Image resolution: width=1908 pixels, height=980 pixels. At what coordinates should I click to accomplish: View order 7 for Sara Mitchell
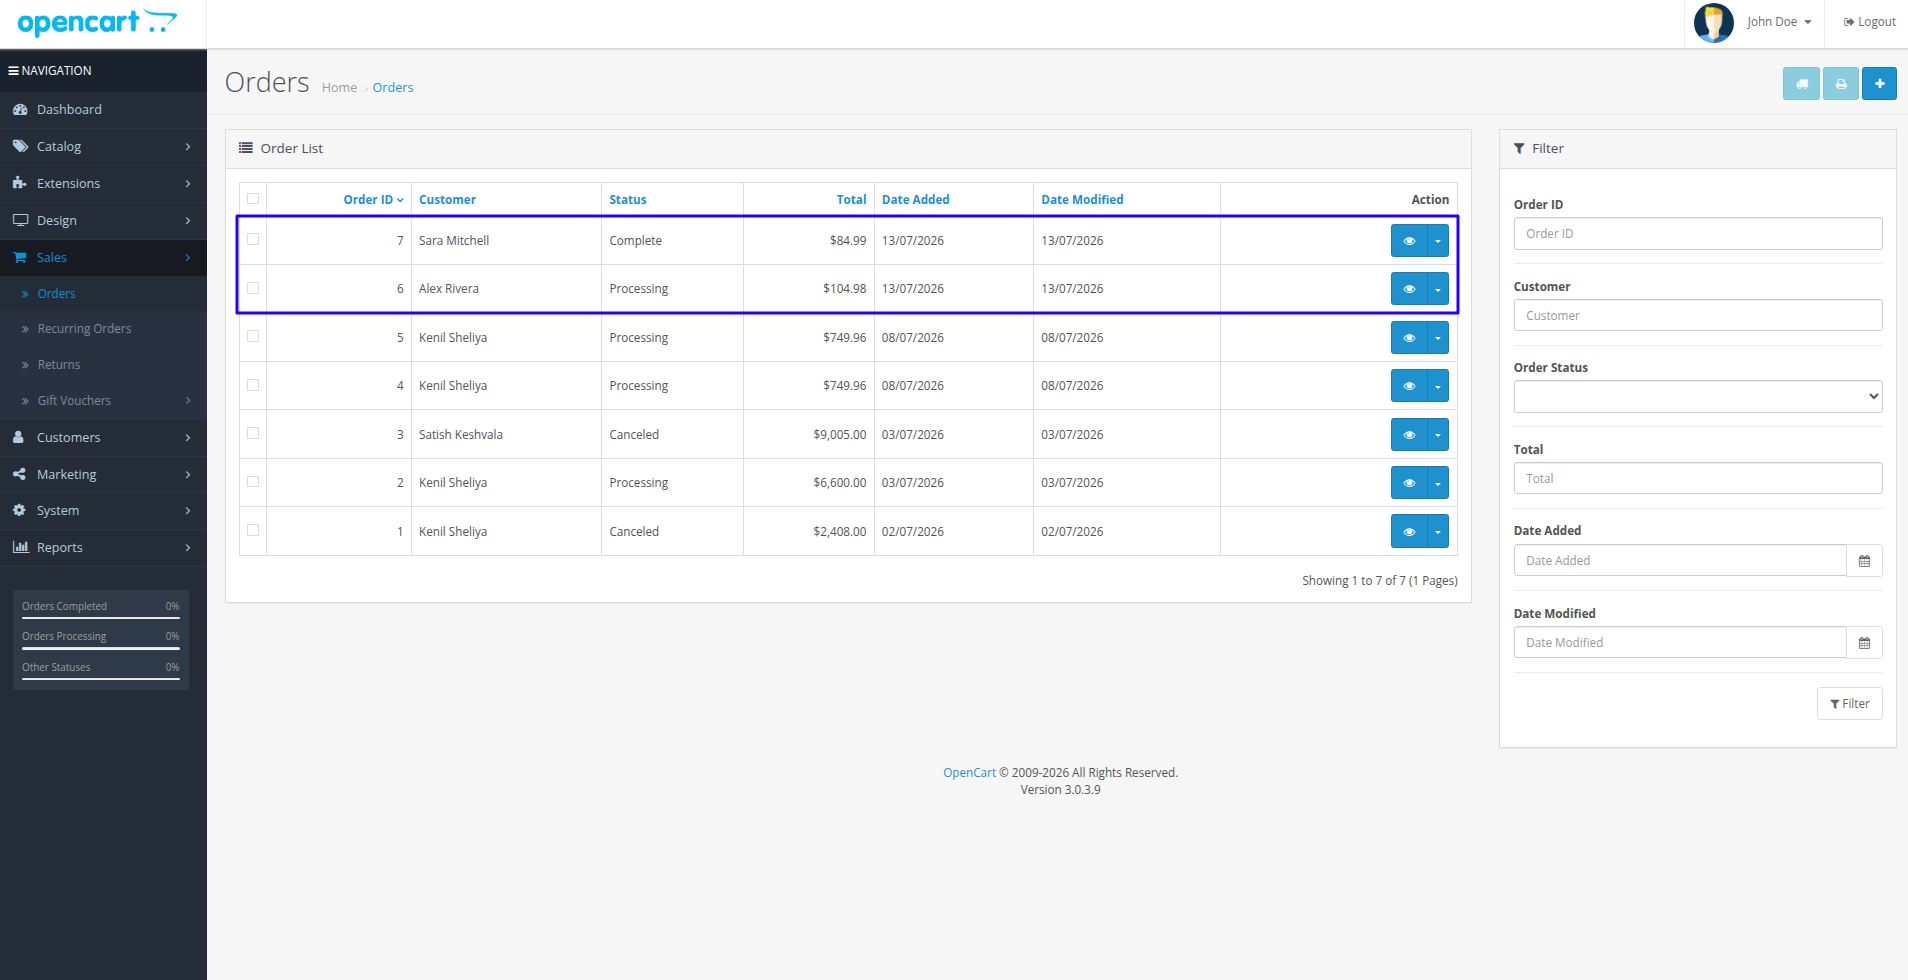point(1409,241)
